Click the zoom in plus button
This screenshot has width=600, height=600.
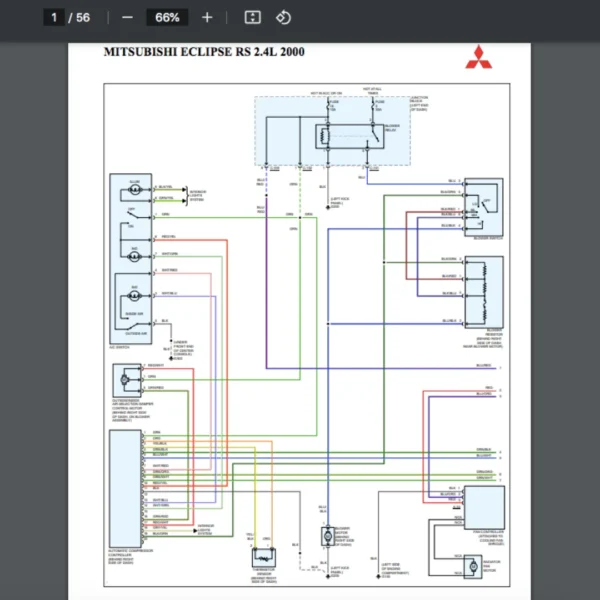click(207, 18)
